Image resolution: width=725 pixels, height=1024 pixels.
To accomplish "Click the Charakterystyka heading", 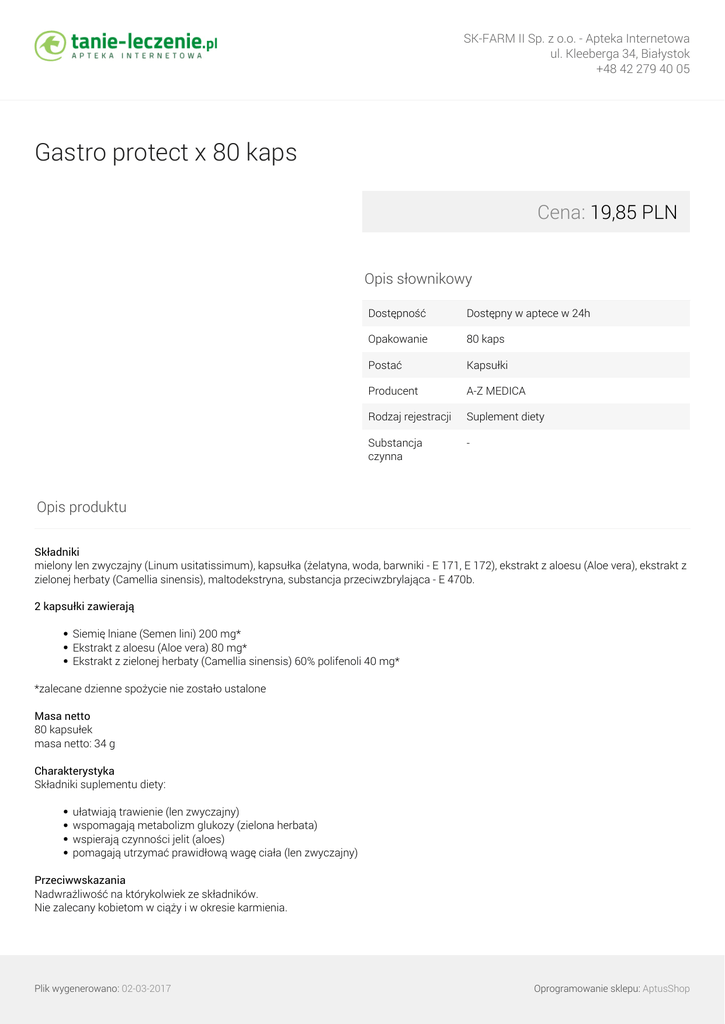I will pos(74,771).
